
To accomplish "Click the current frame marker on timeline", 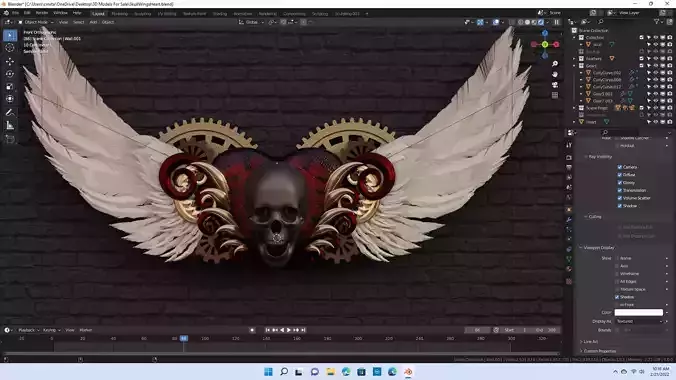I will point(184,339).
